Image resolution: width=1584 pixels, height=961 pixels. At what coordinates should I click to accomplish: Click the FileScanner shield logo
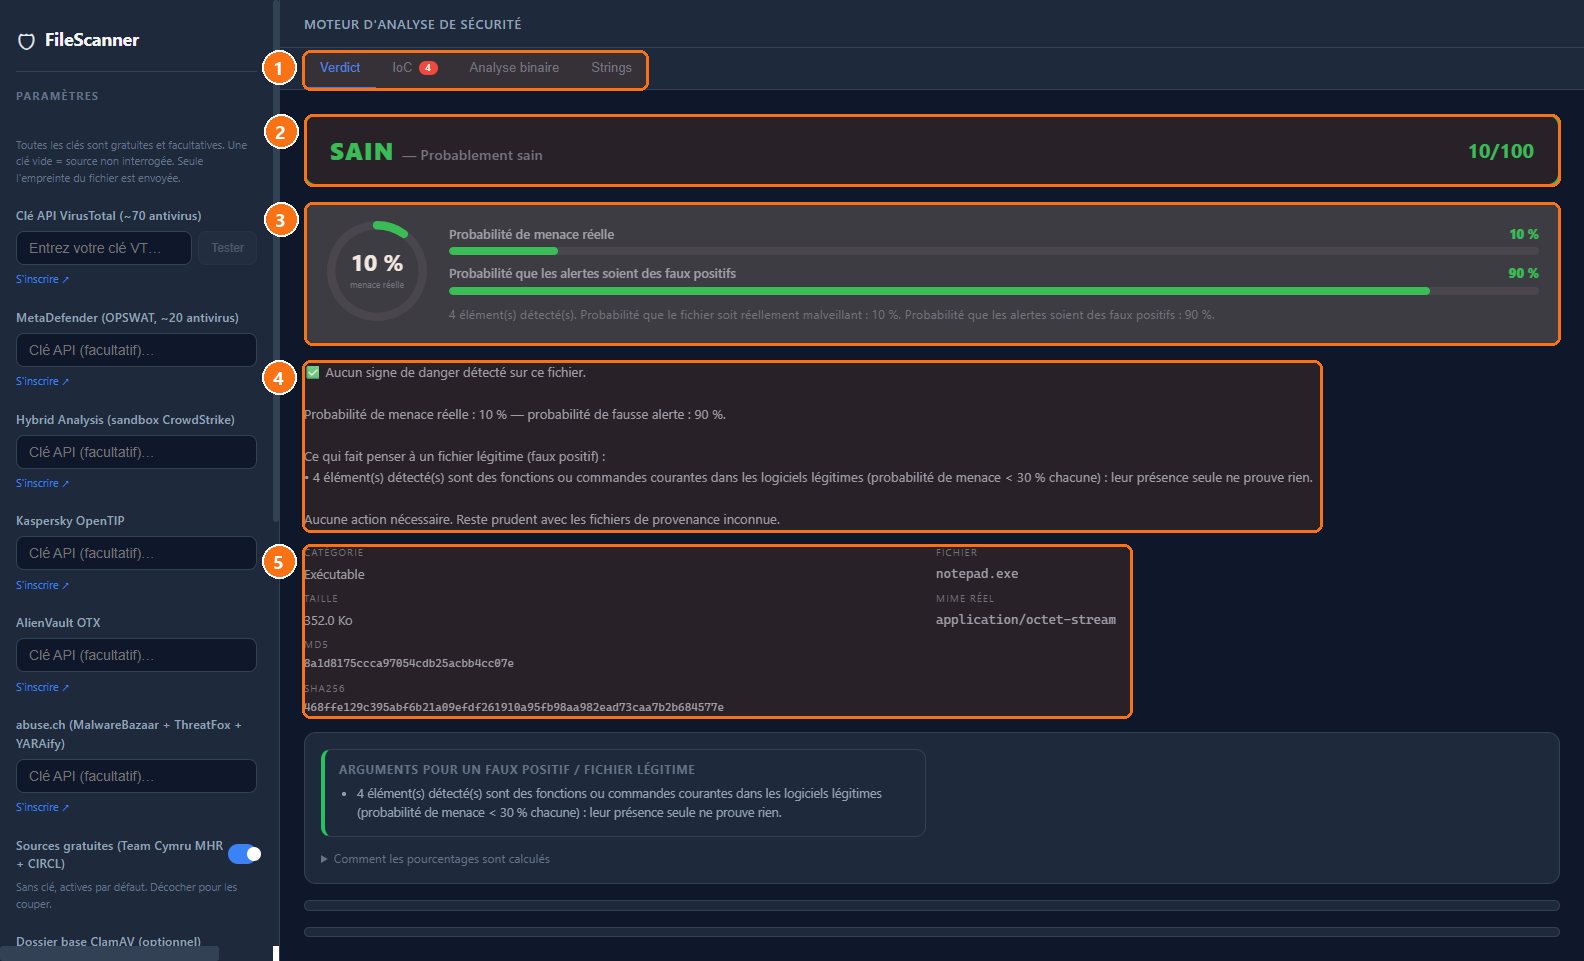tap(27, 41)
